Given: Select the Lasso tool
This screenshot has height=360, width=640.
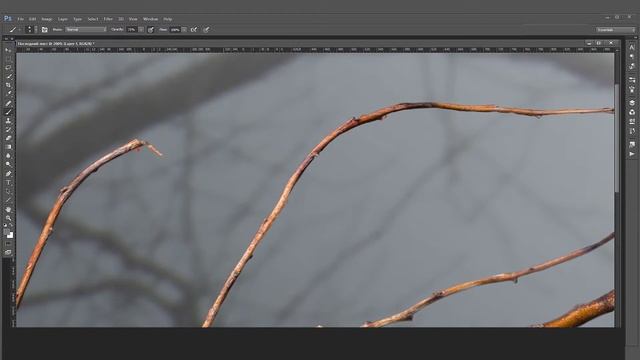Looking at the screenshot, I should 8,67.
